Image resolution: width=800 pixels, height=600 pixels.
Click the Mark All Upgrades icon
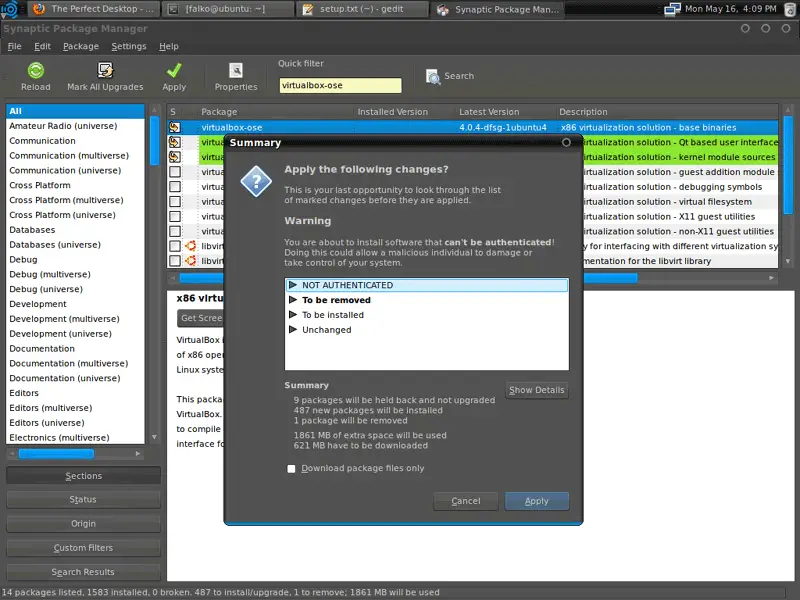(x=105, y=70)
